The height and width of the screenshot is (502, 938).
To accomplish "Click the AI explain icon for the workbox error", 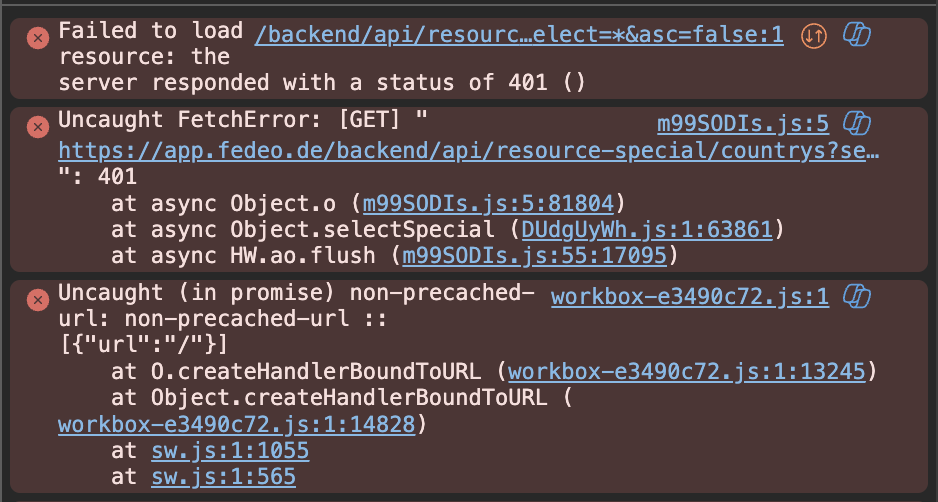I will point(857,296).
